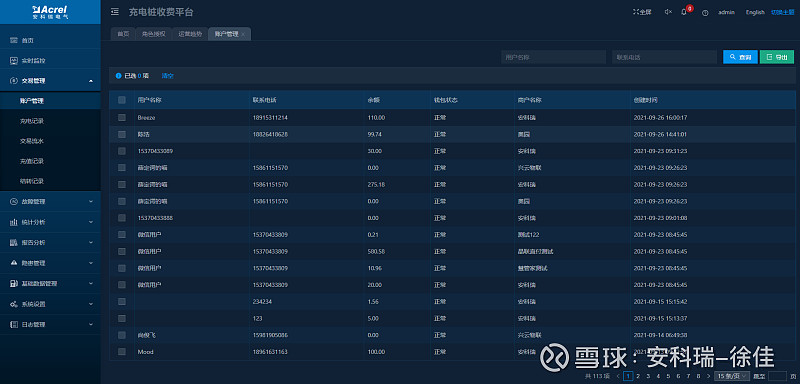Toggle the sidebar collapse hamburger icon
Image resolution: width=800 pixels, height=384 pixels.
(x=115, y=12)
